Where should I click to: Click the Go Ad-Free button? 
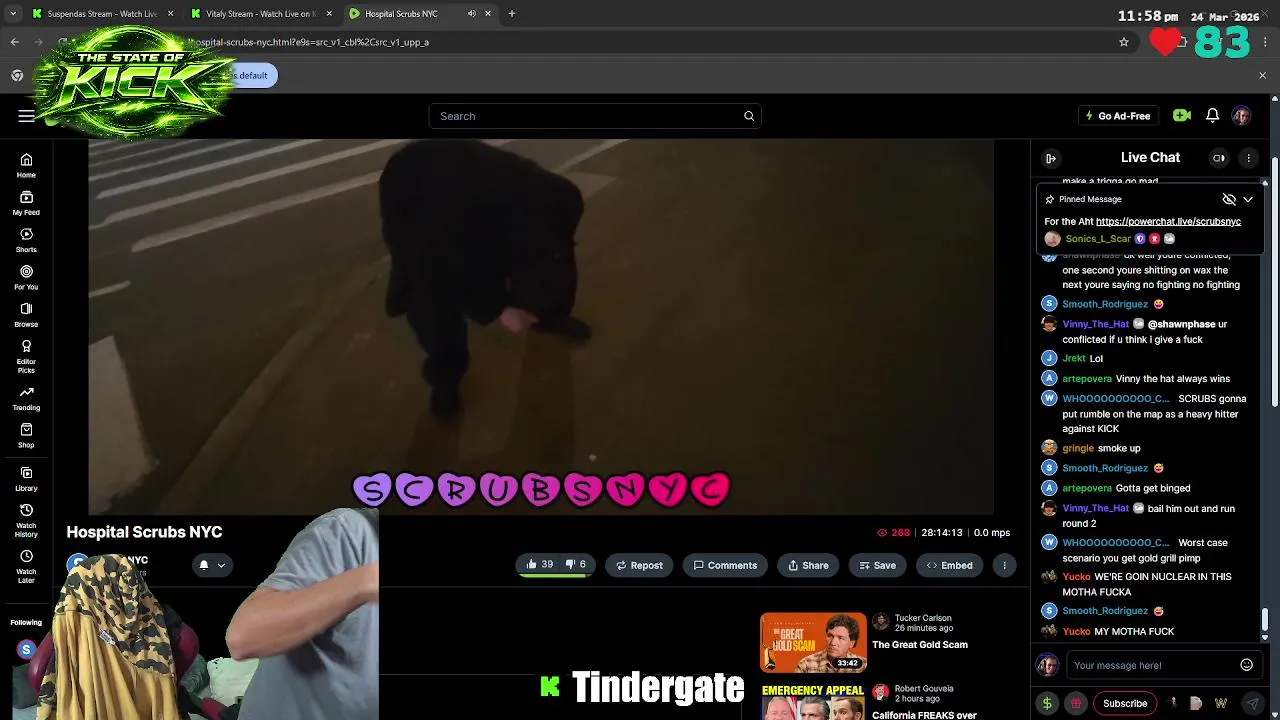pos(1118,116)
